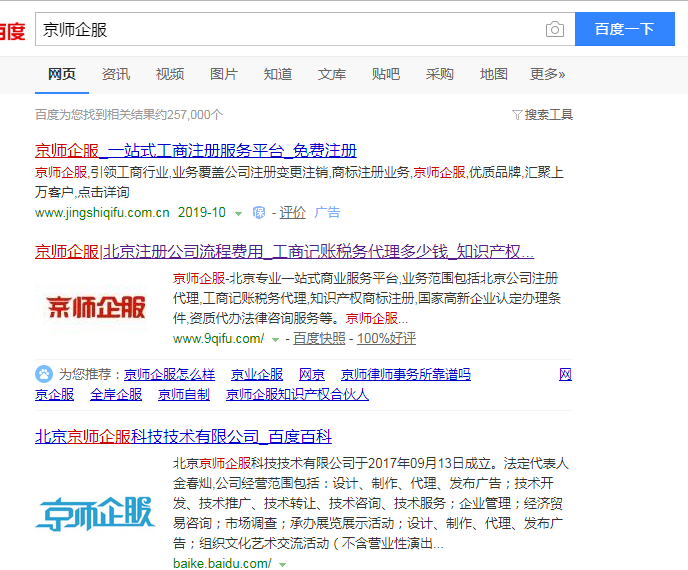Open result 京师企服_一站式工商注册服务平台_免费注册

[x=196, y=151]
